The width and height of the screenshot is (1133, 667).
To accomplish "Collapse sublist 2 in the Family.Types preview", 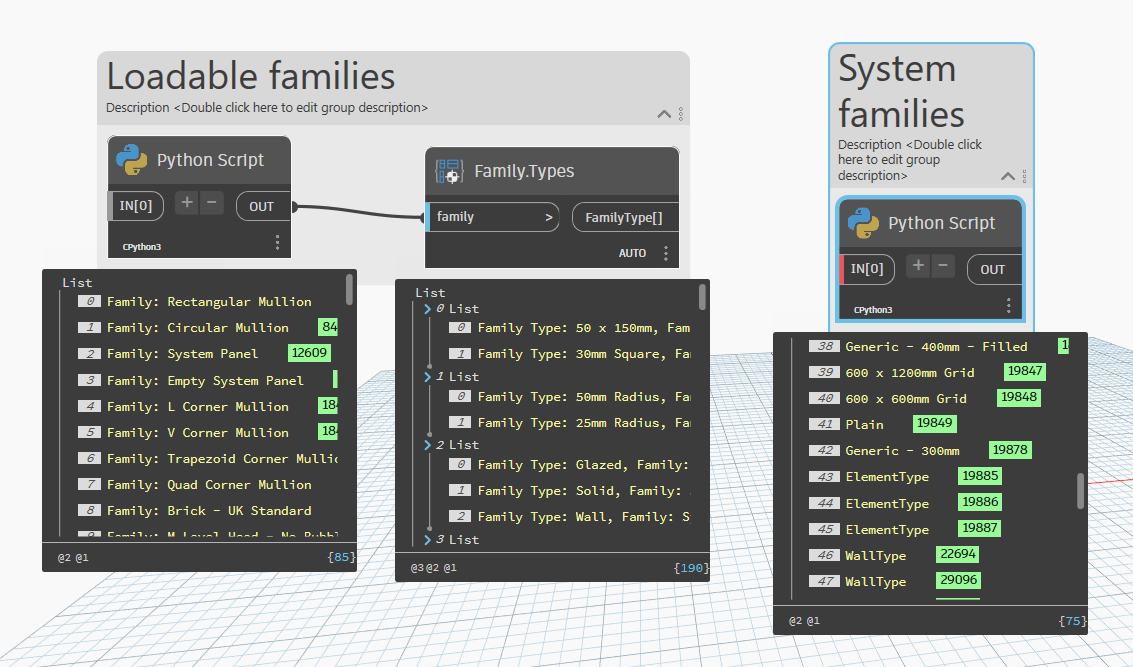I will pos(427,444).
